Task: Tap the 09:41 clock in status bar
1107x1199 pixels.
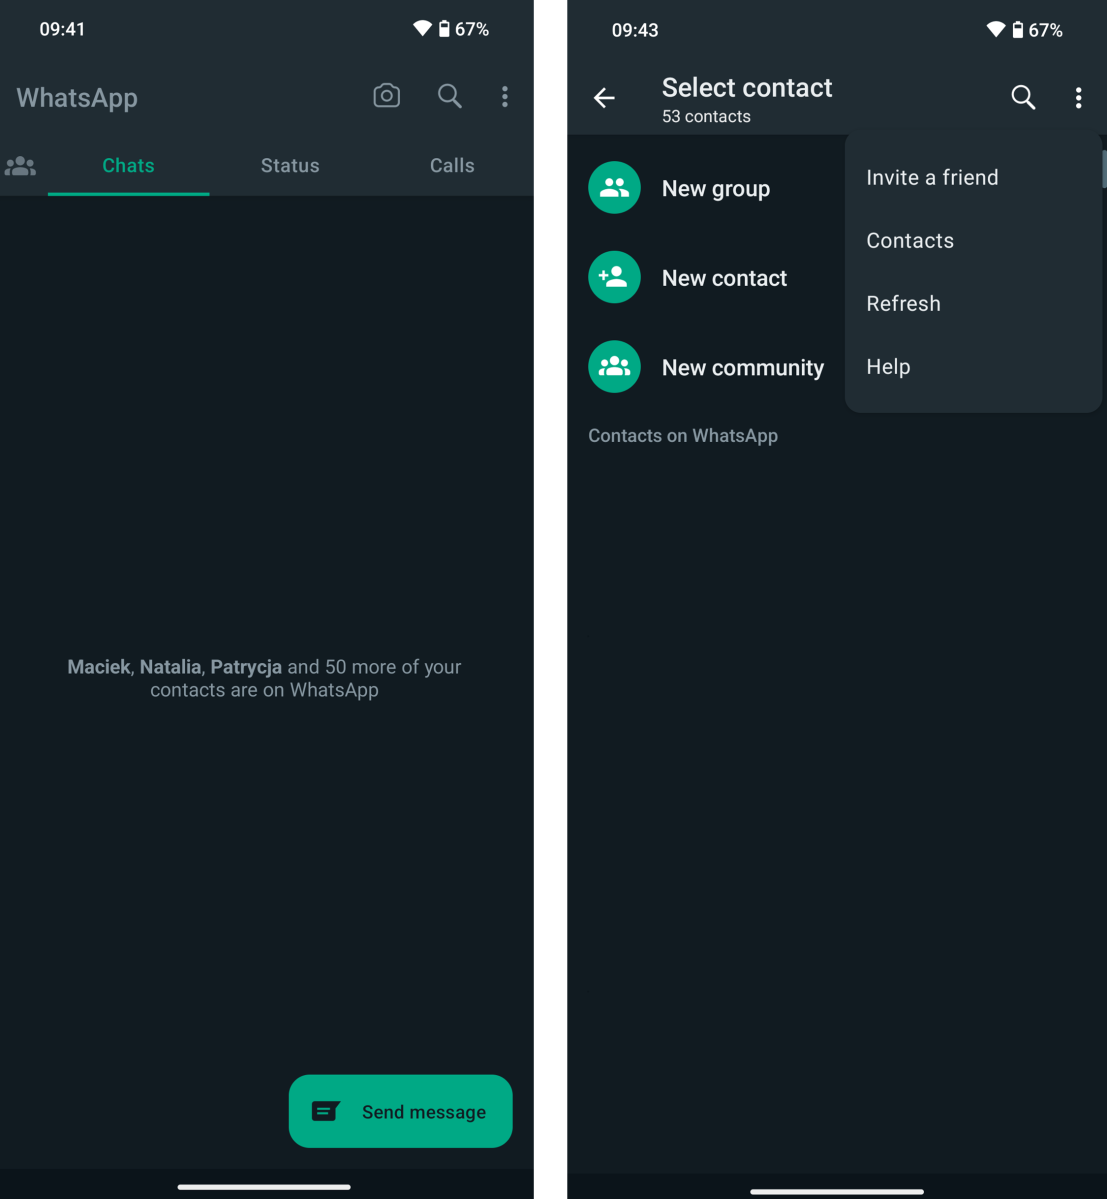Action: coord(62,30)
